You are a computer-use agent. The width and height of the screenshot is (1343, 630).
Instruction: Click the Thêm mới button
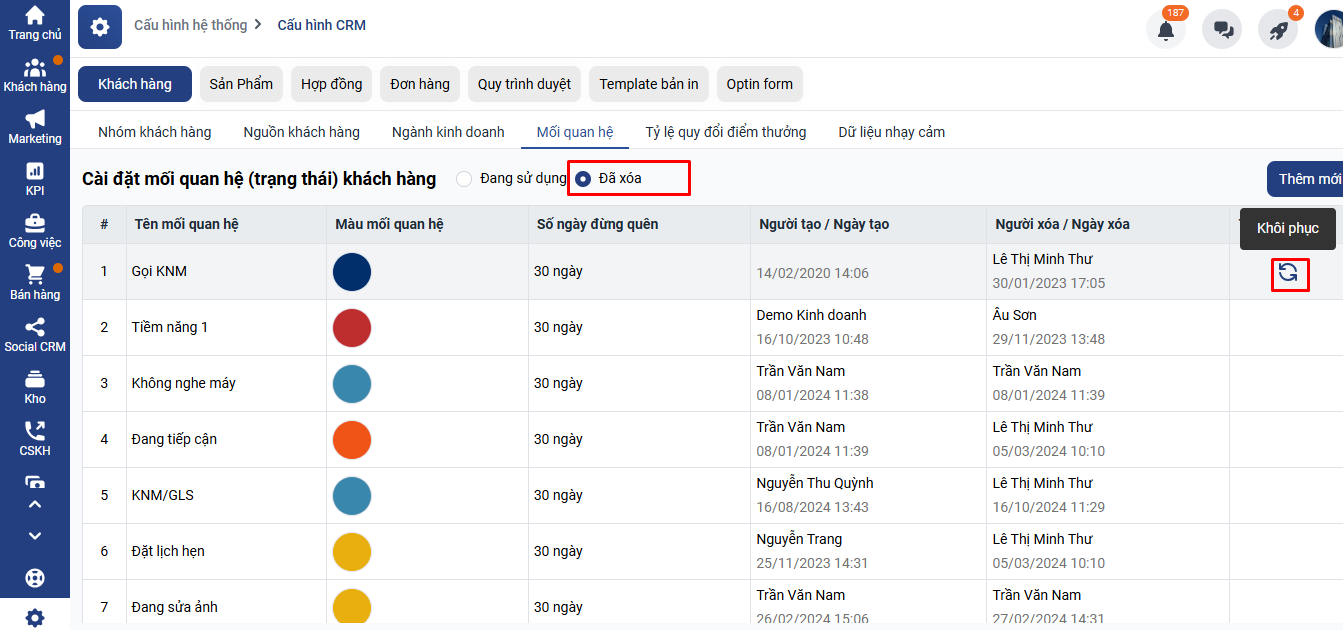pyautogui.click(x=1308, y=179)
